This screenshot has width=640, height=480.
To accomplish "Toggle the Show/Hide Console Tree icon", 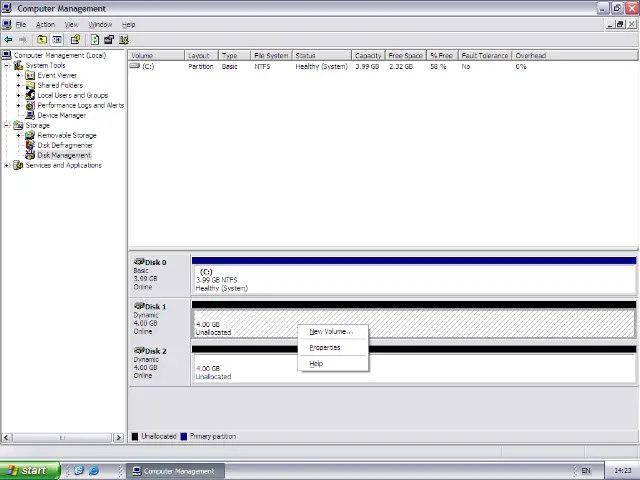I will (x=57, y=40).
